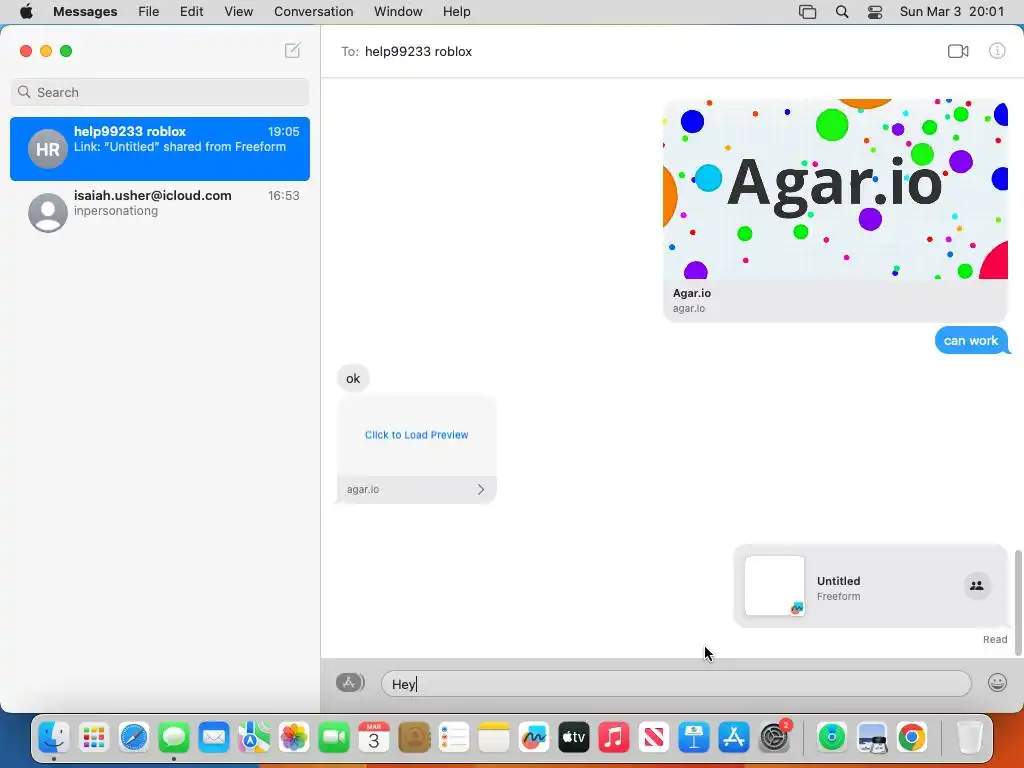Start a FaceTime video call
Screen dimensions: 1024x768
[958, 51]
